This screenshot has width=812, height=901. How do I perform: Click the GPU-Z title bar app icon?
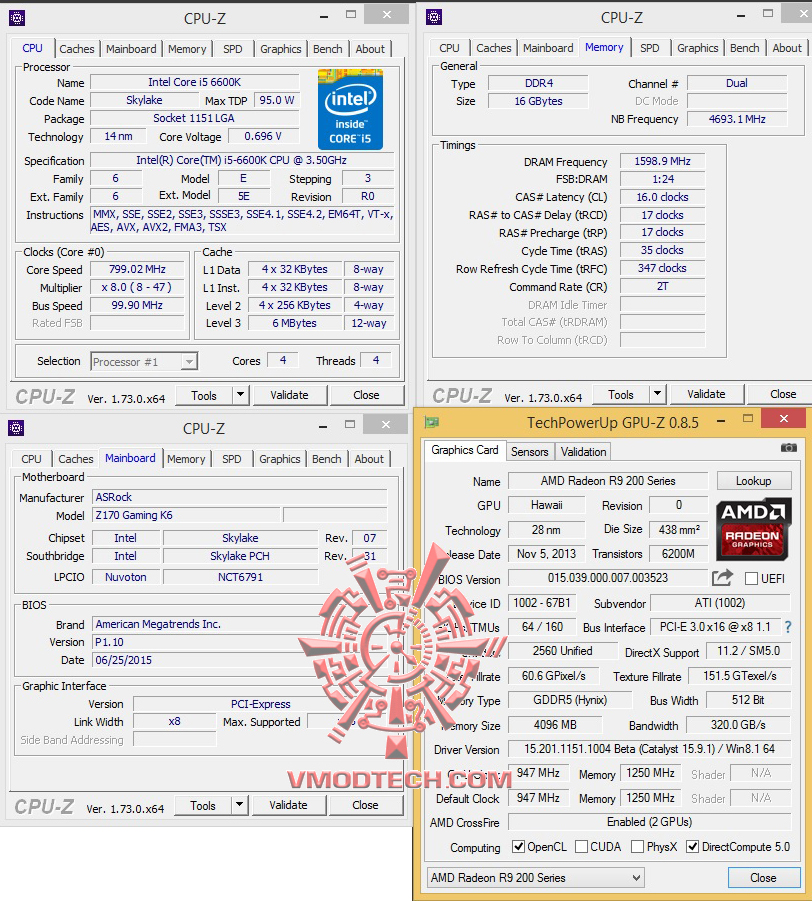pyautogui.click(x=432, y=422)
